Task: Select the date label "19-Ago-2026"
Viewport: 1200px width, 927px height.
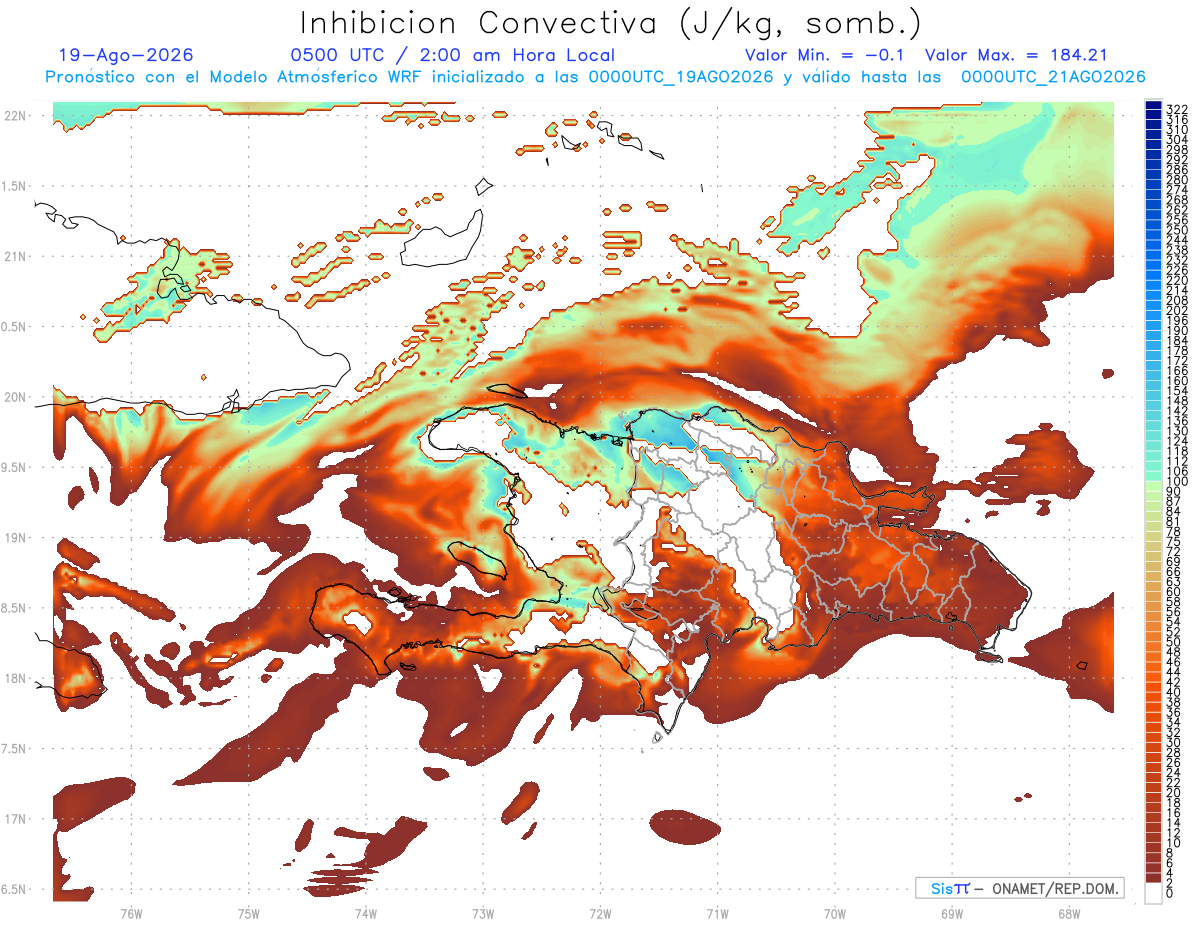Action: coord(126,56)
